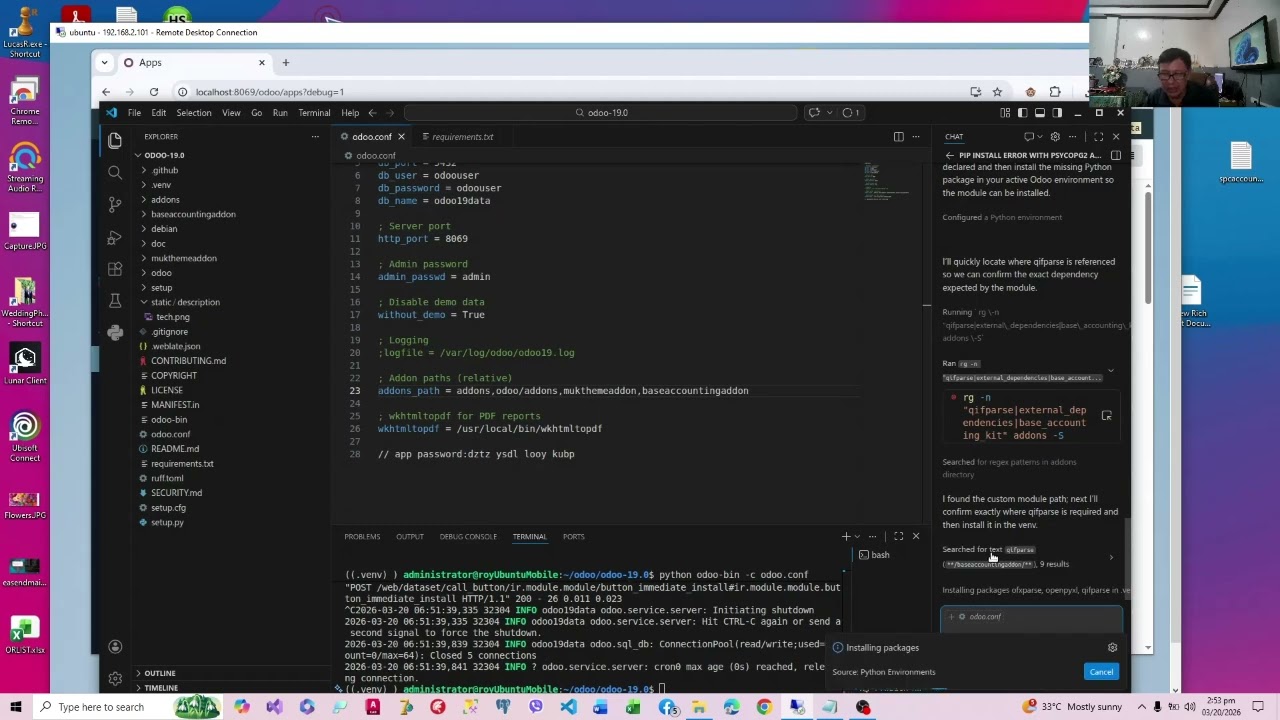Image resolution: width=1280 pixels, height=720 pixels.
Task: Toggle the primary side bar
Action: point(1022,113)
